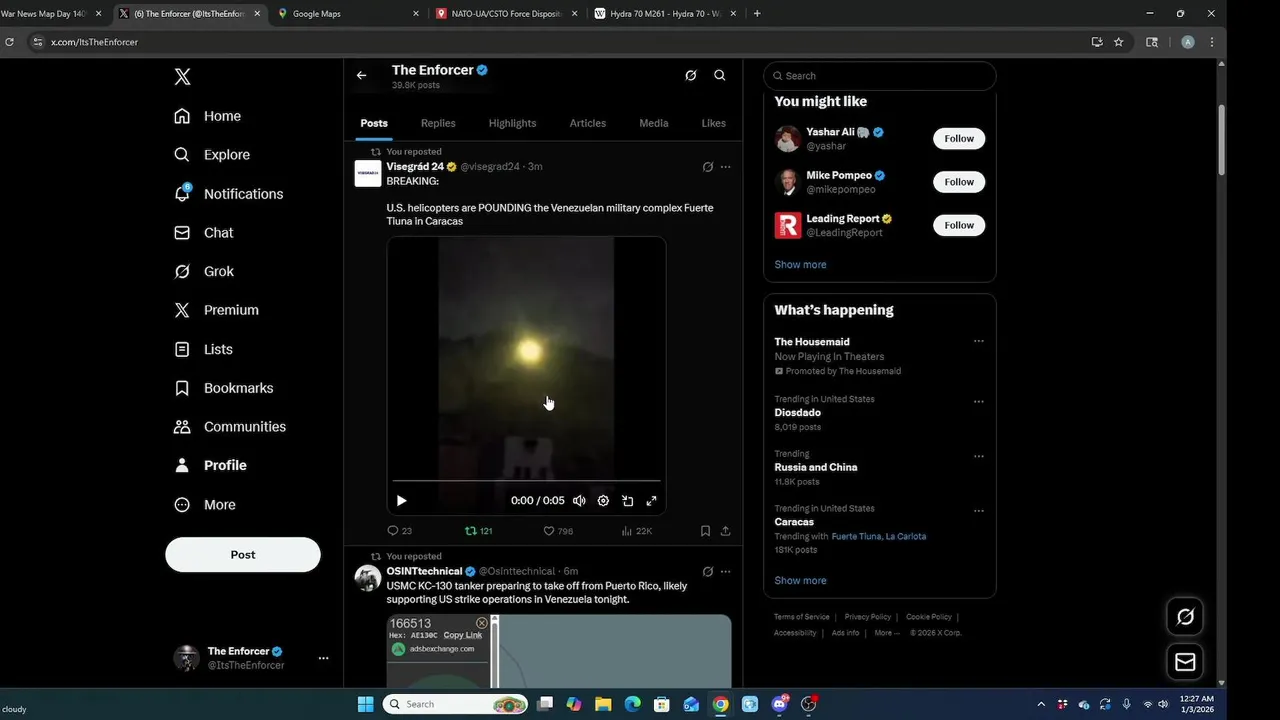This screenshot has width=1280, height=720.
Task: Open Chrome from the Windows taskbar
Action: tap(720, 704)
